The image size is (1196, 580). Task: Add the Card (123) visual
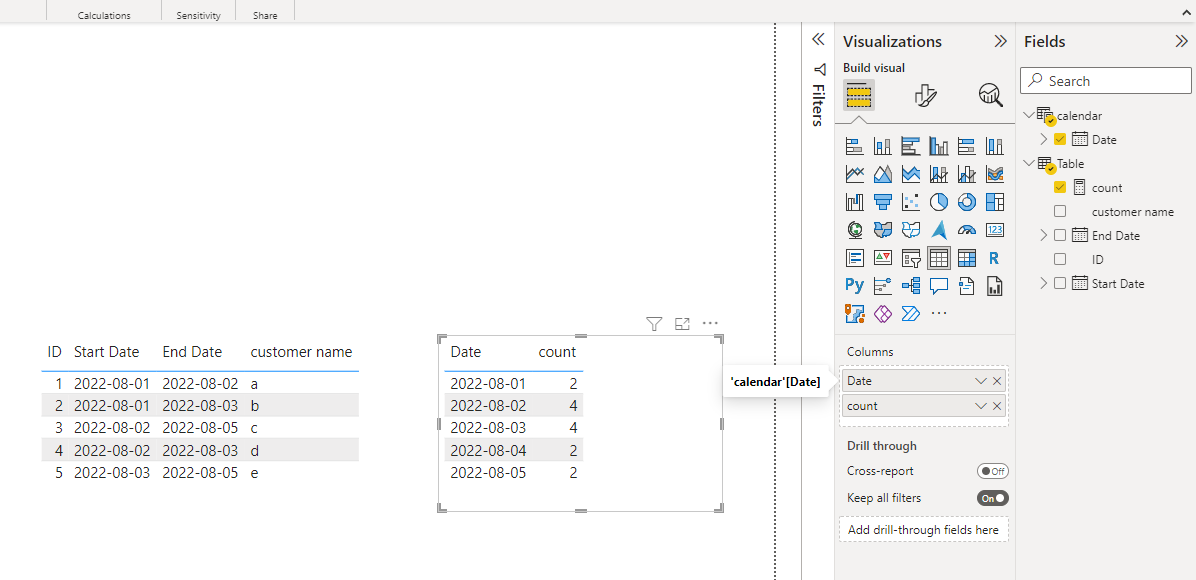[x=995, y=230]
